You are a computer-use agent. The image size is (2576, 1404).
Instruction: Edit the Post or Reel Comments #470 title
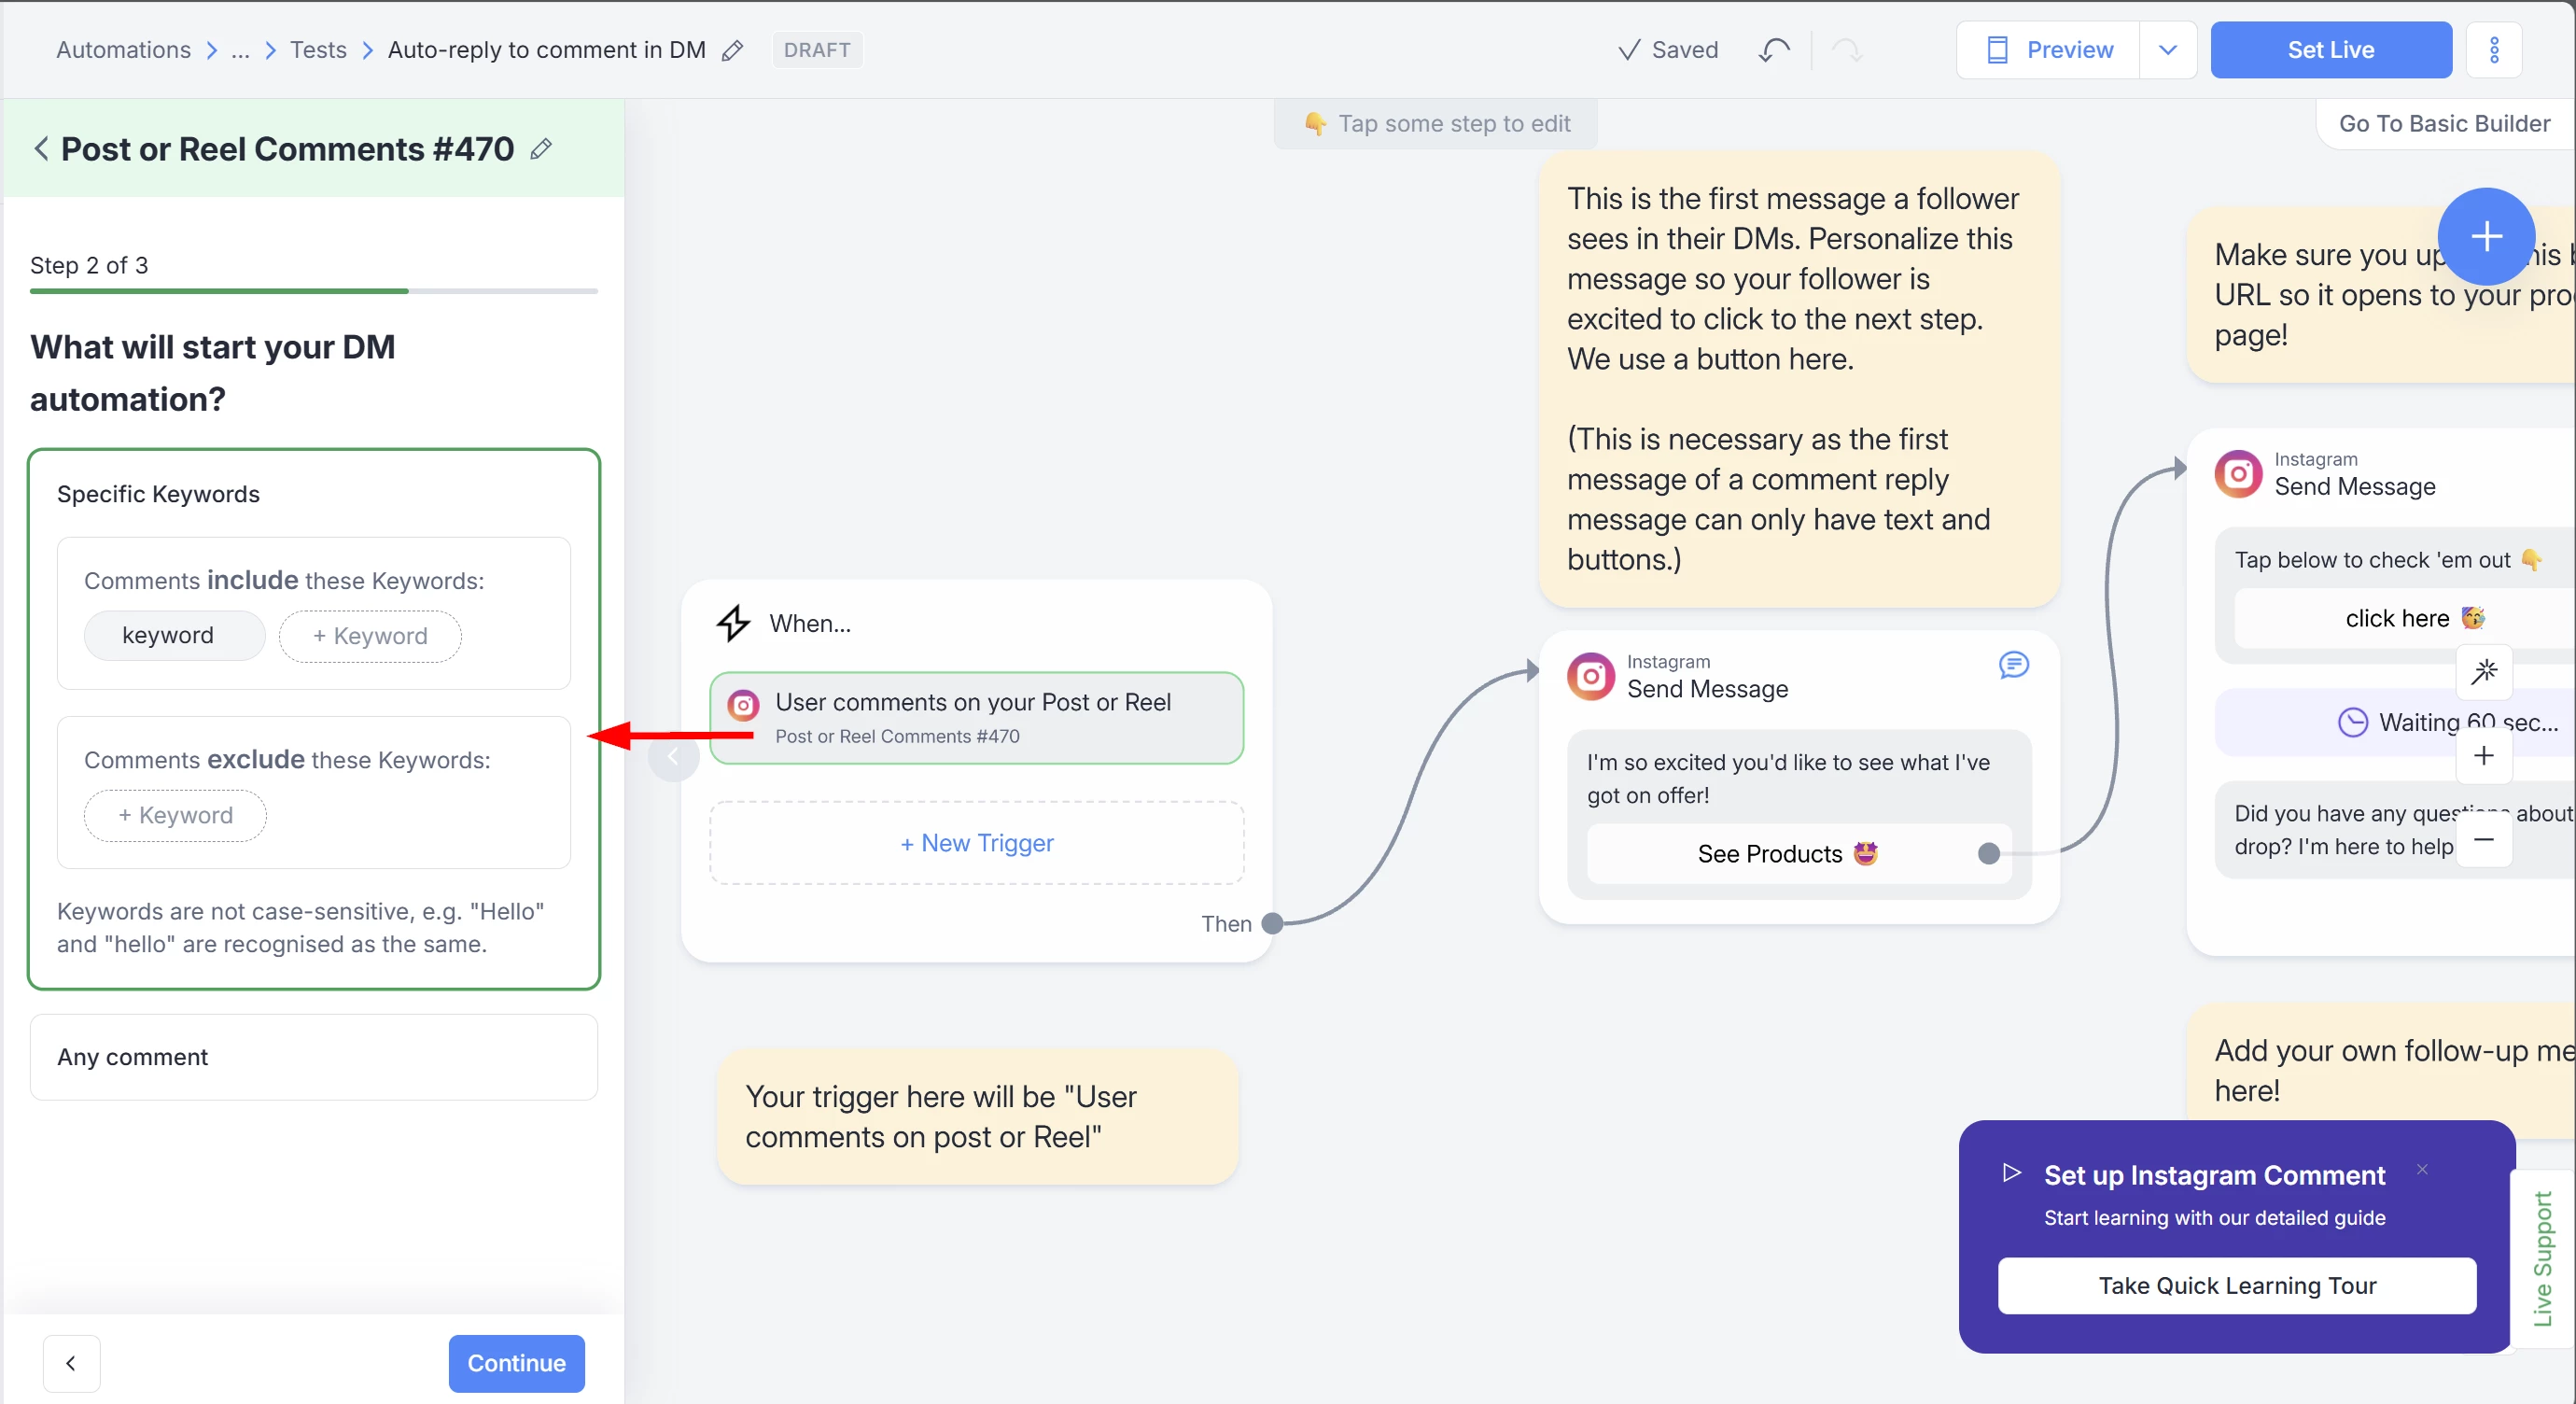pyautogui.click(x=541, y=149)
